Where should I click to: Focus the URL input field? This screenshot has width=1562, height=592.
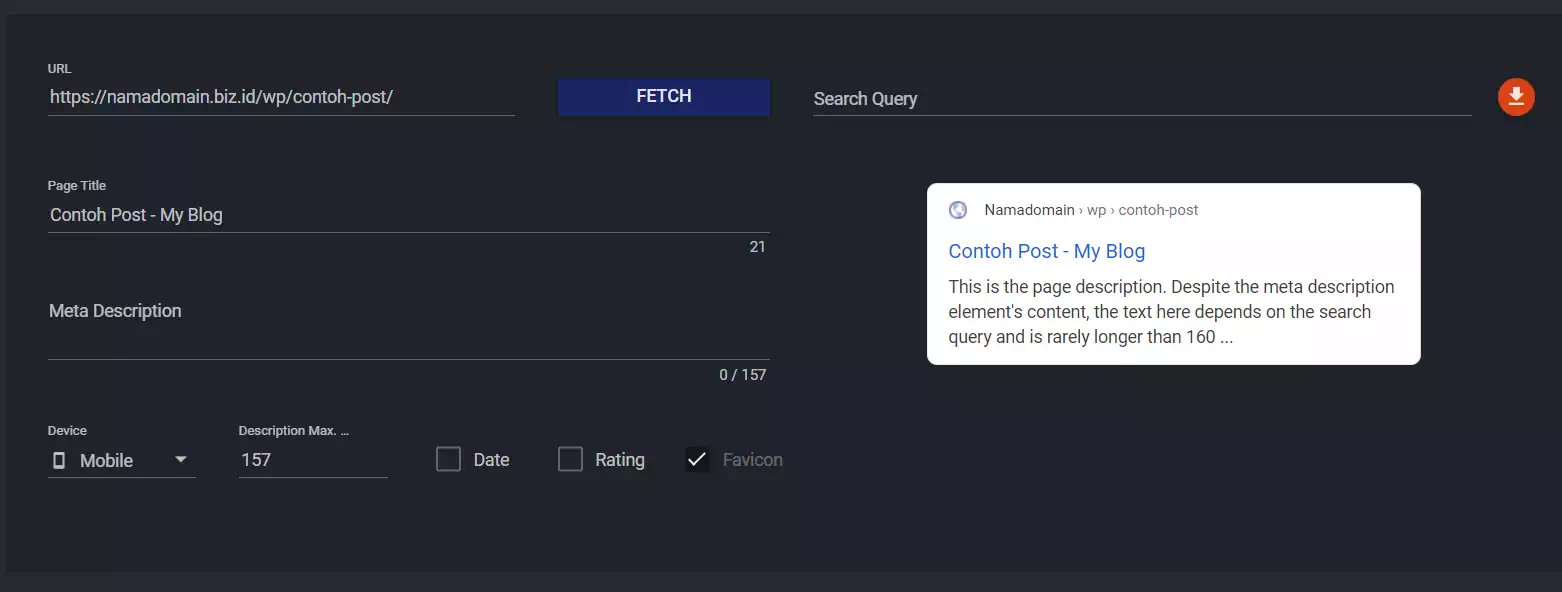(281, 97)
